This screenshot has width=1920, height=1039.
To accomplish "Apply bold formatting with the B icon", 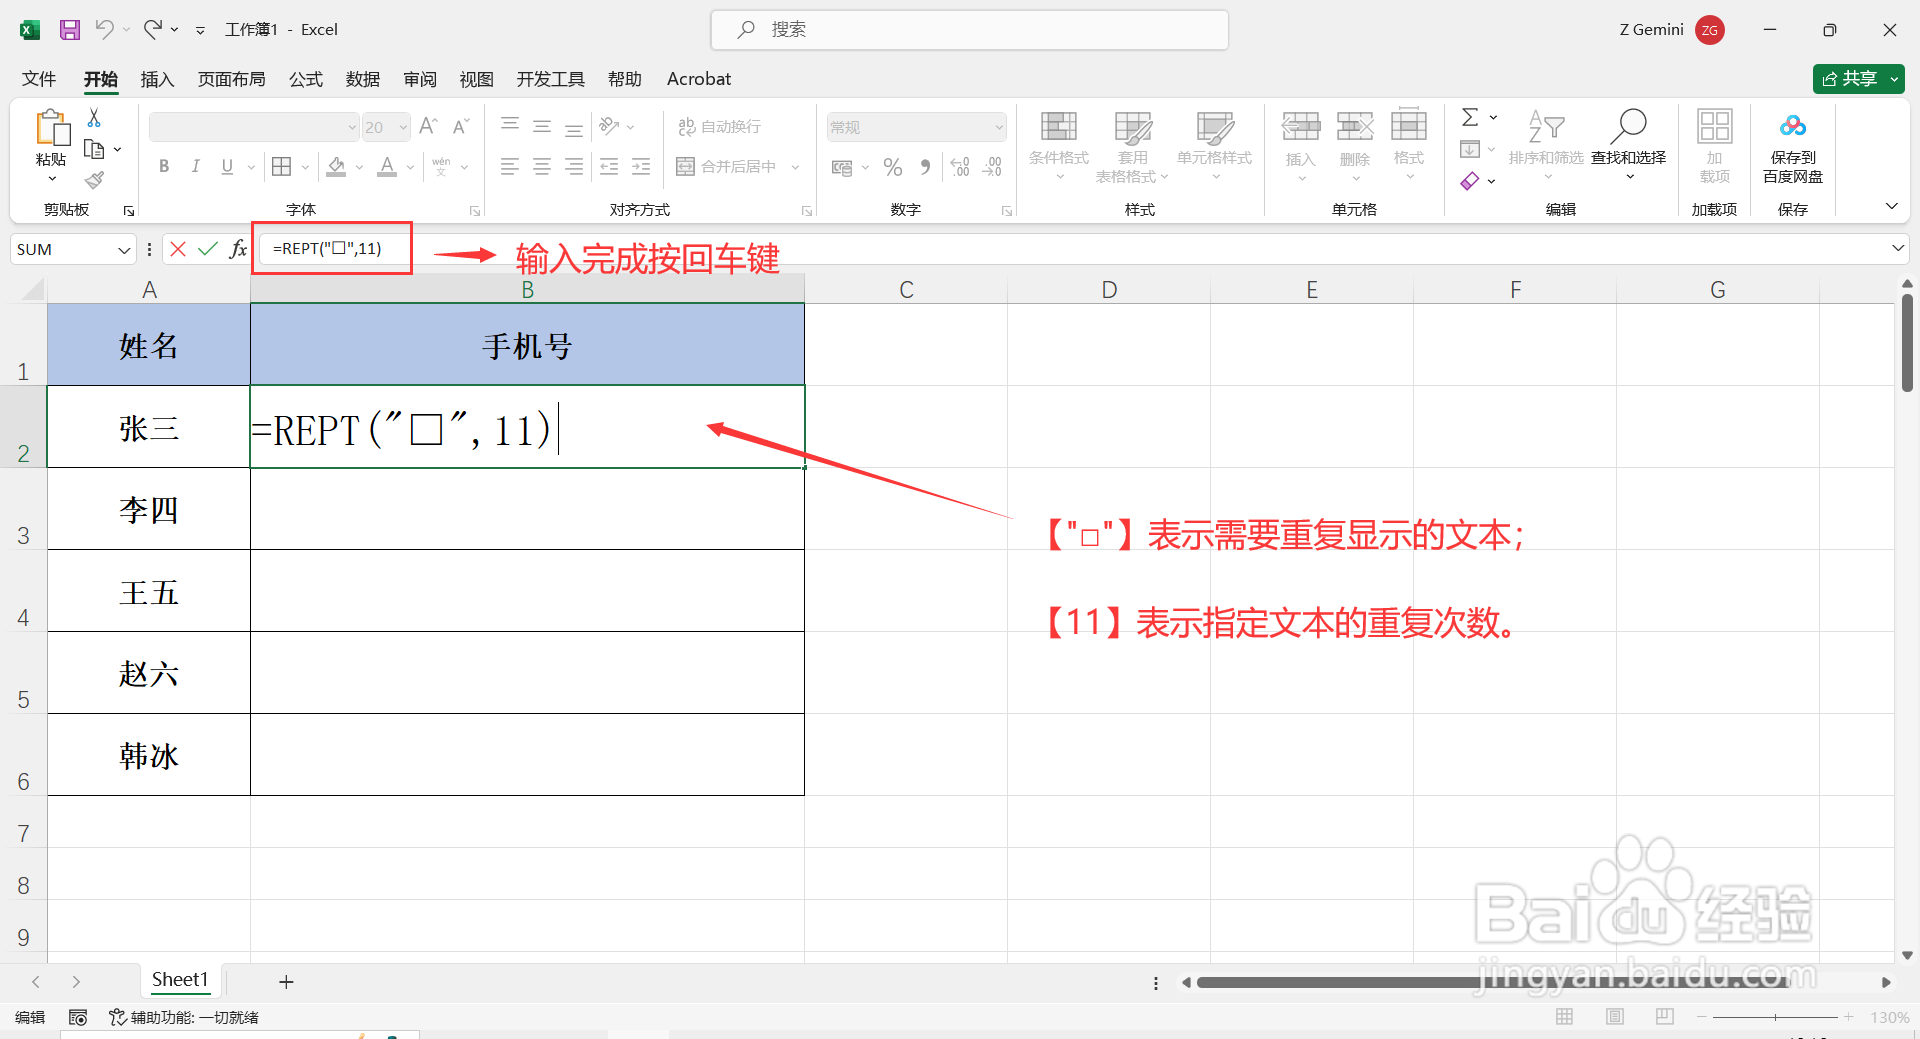I will click(163, 166).
